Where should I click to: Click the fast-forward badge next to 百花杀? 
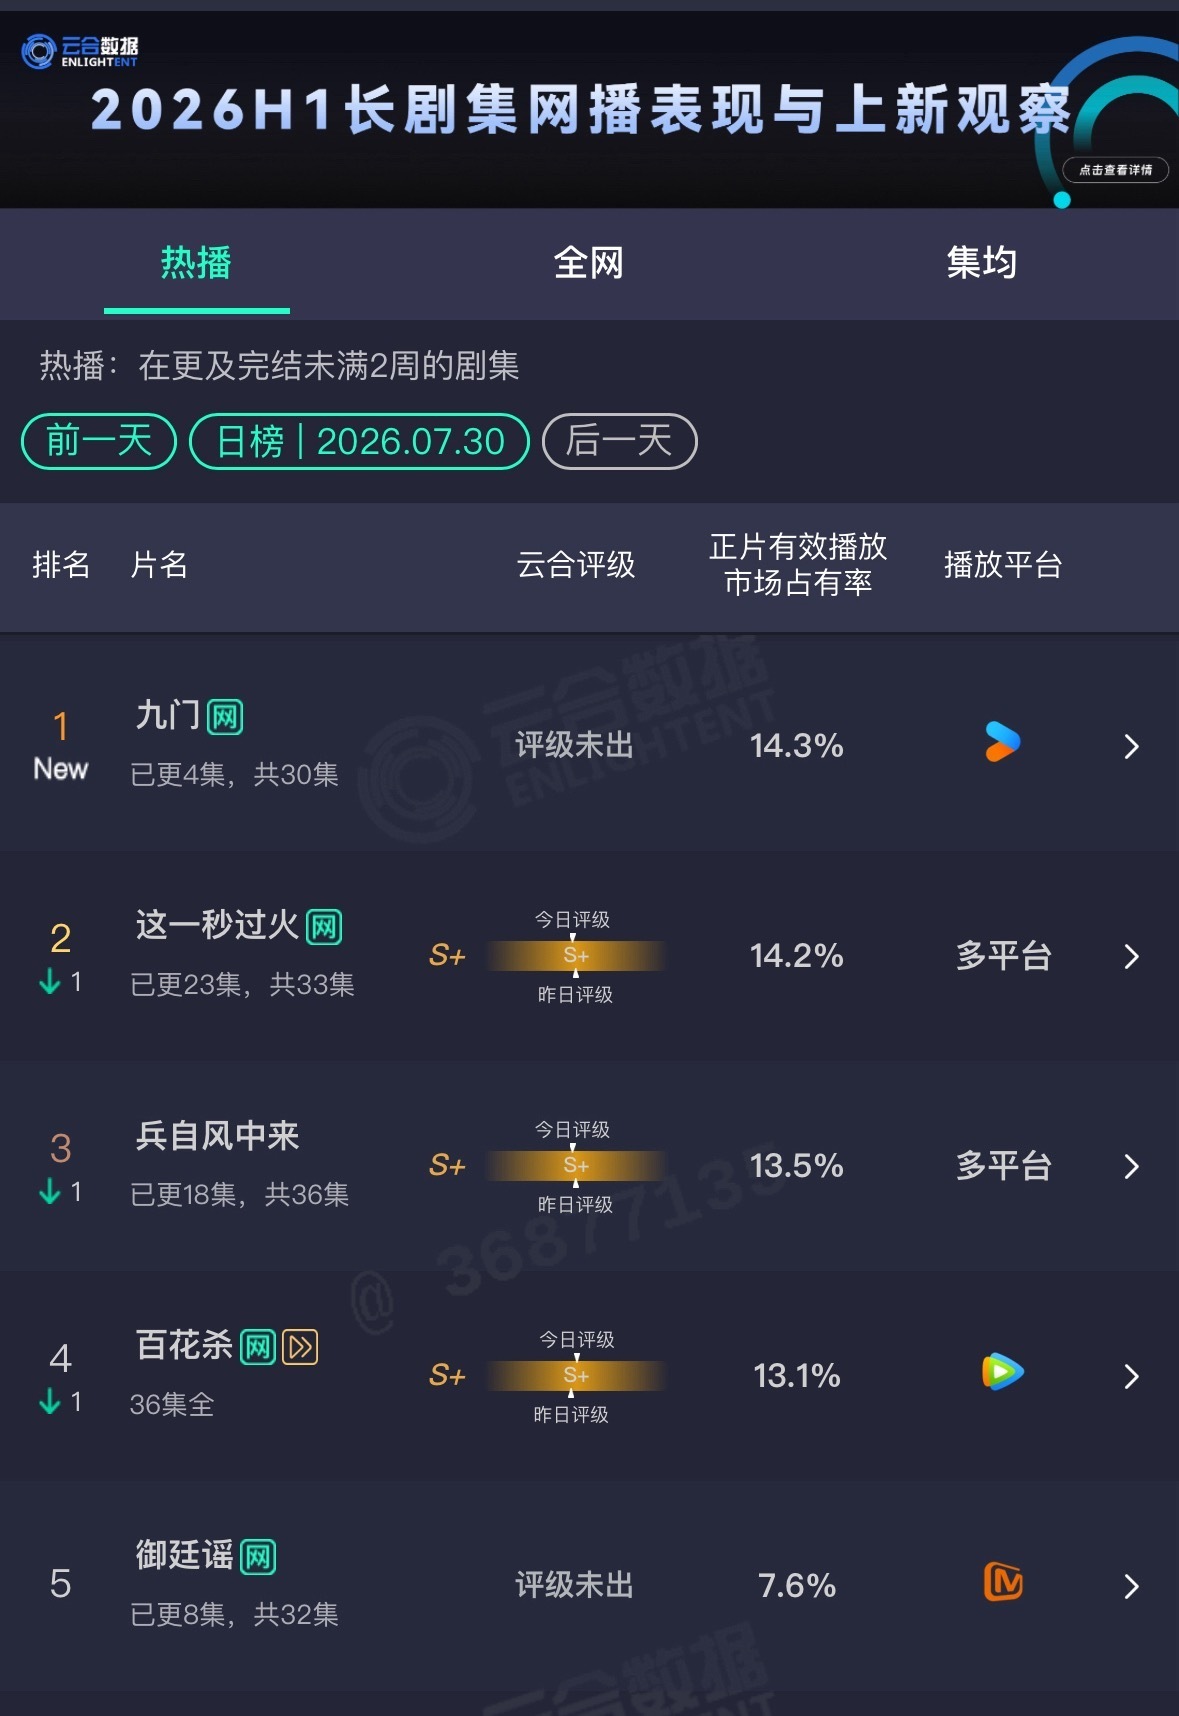(300, 1347)
